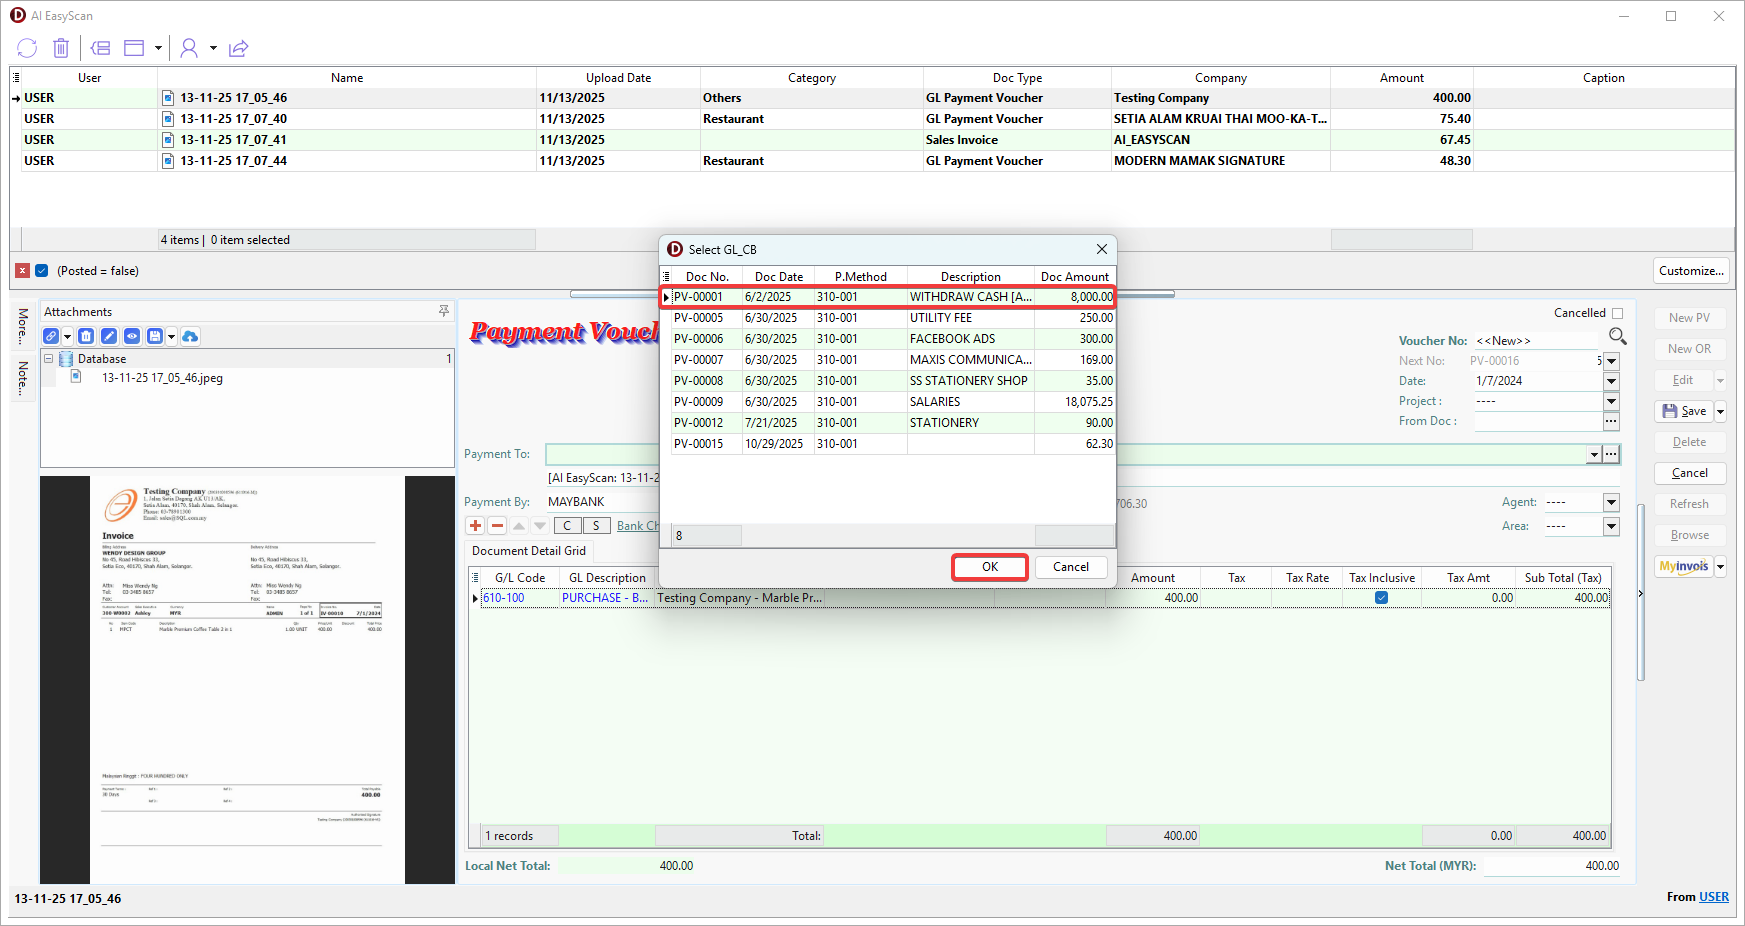Click the magnifier icon beside Voucher No
Image resolution: width=1745 pixels, height=926 pixels.
click(x=1617, y=336)
